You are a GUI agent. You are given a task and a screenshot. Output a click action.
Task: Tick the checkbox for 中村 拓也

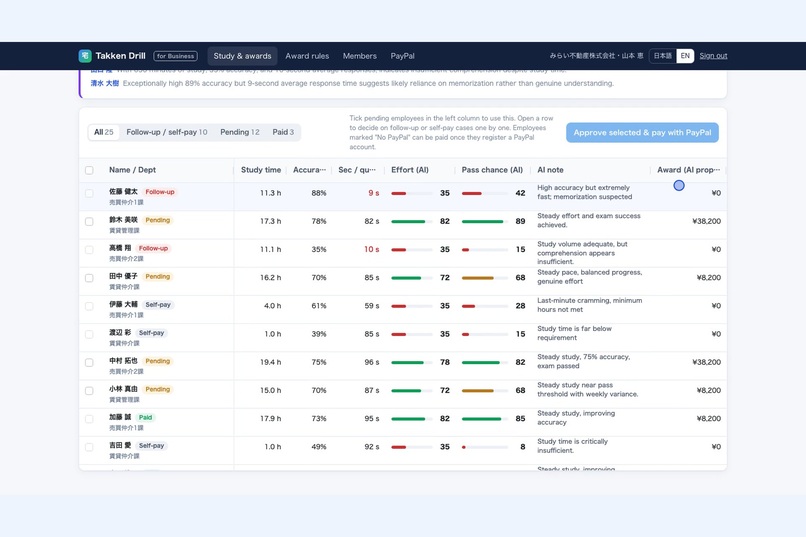(x=89, y=363)
